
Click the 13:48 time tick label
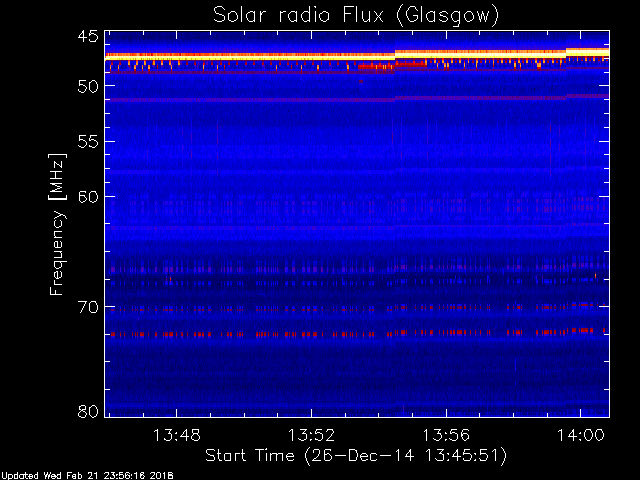click(x=177, y=435)
